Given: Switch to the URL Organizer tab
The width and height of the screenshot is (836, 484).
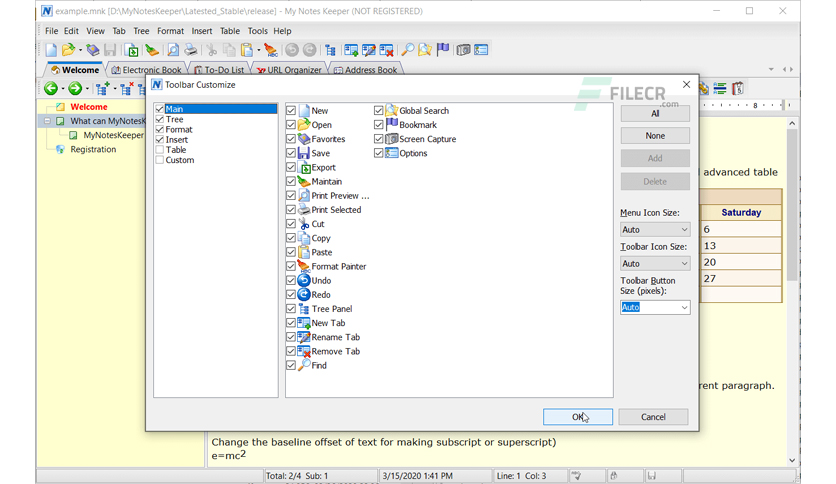Looking at the screenshot, I should click(288, 70).
